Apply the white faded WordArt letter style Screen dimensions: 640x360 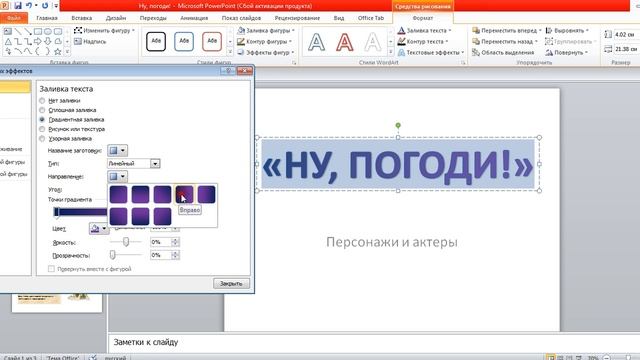[372, 42]
